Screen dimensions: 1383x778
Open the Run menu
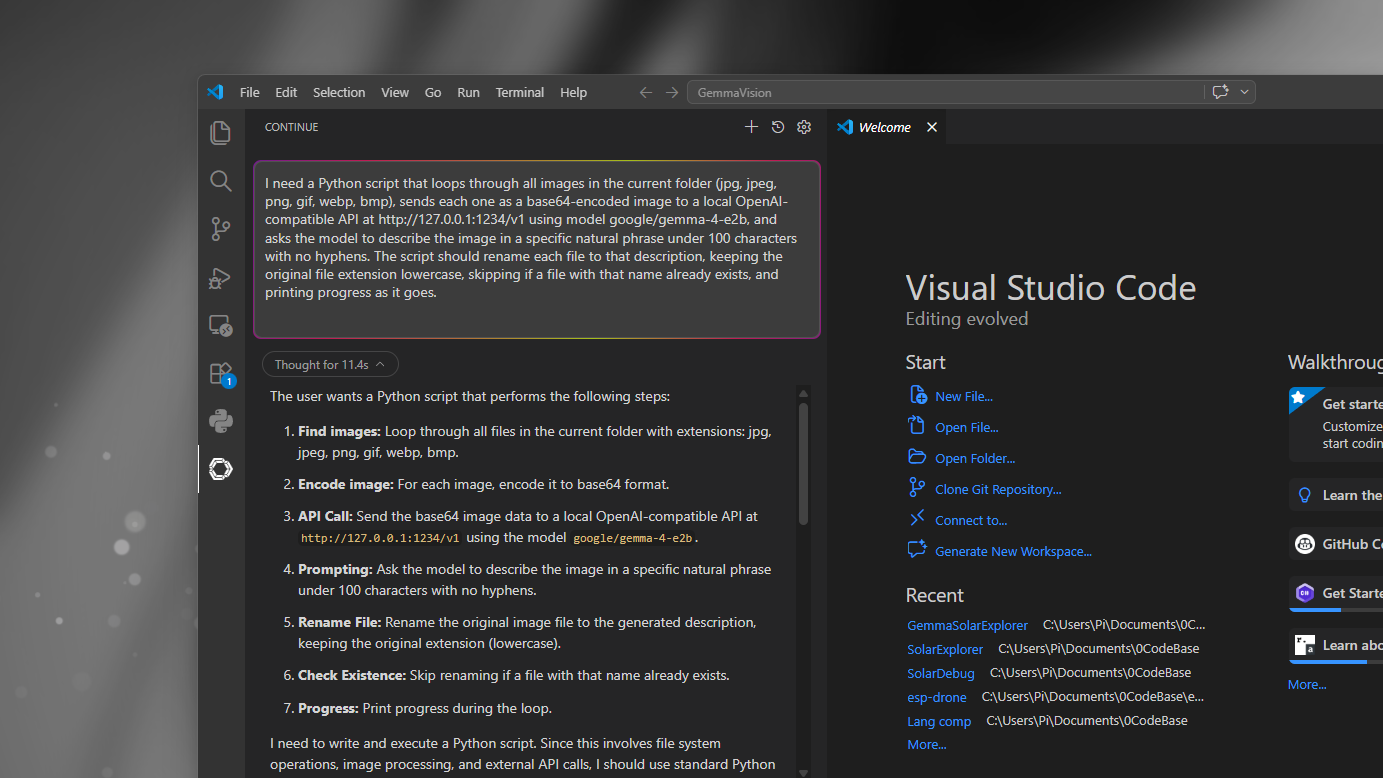coord(468,92)
